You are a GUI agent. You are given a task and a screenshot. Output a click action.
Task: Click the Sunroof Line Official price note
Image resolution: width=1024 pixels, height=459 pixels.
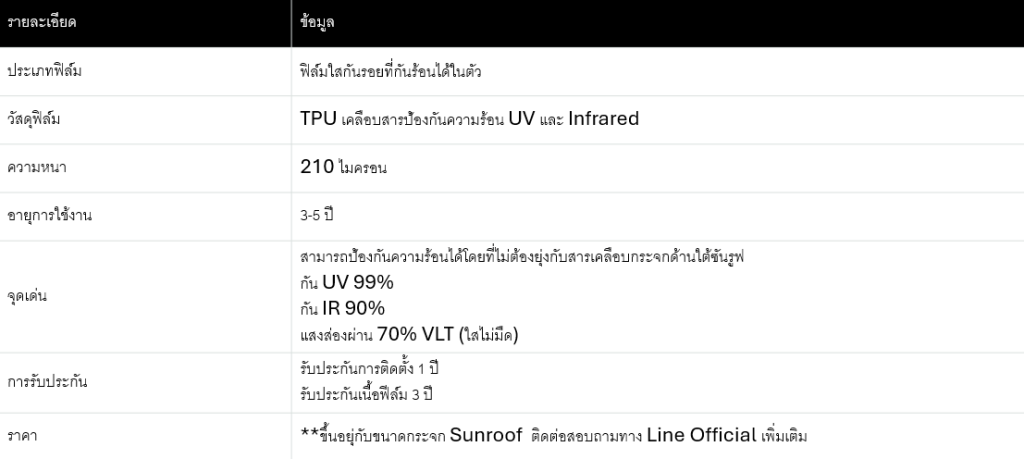point(553,436)
